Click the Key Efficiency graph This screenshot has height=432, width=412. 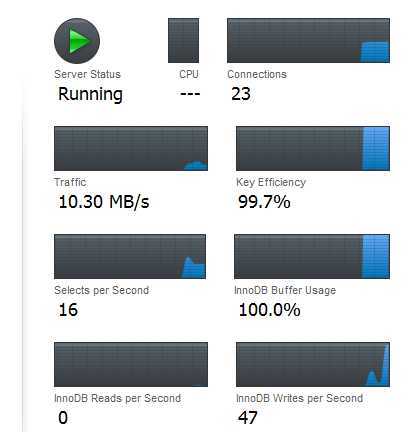[x=313, y=148]
